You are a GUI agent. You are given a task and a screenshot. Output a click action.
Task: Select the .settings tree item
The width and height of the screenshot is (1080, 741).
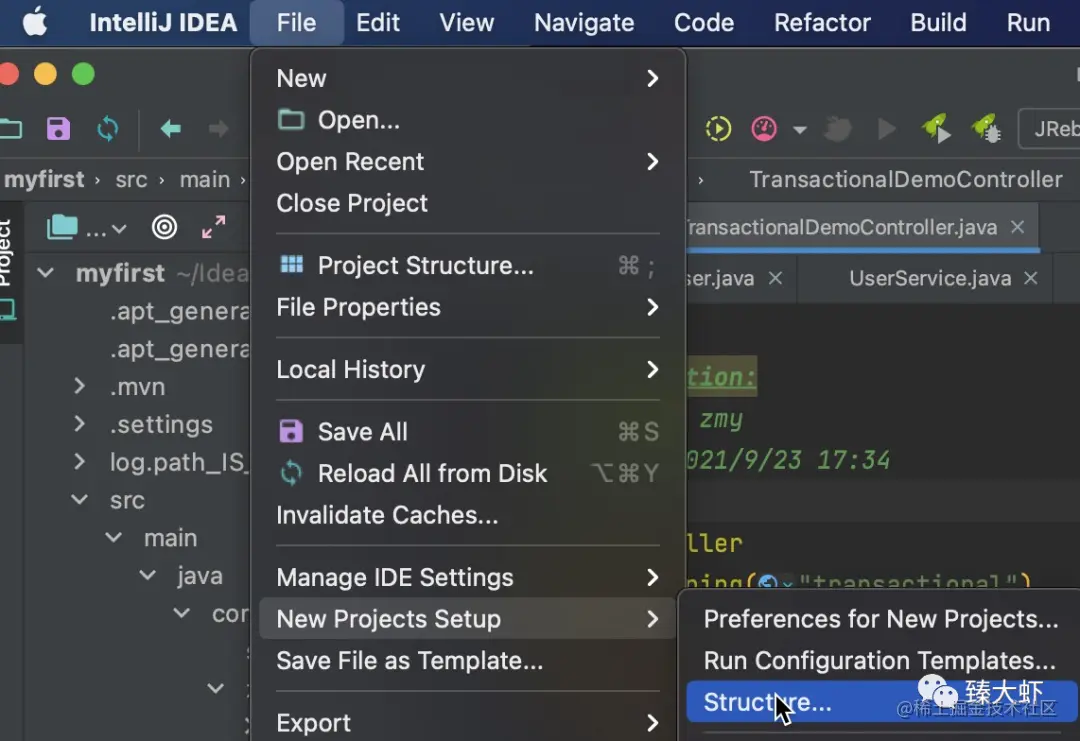pyautogui.click(x=161, y=425)
